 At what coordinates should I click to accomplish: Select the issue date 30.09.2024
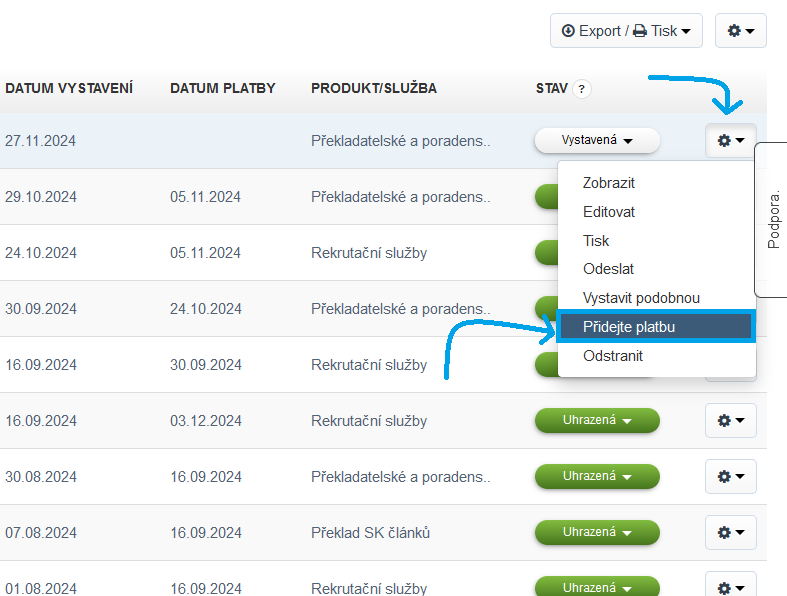41,309
